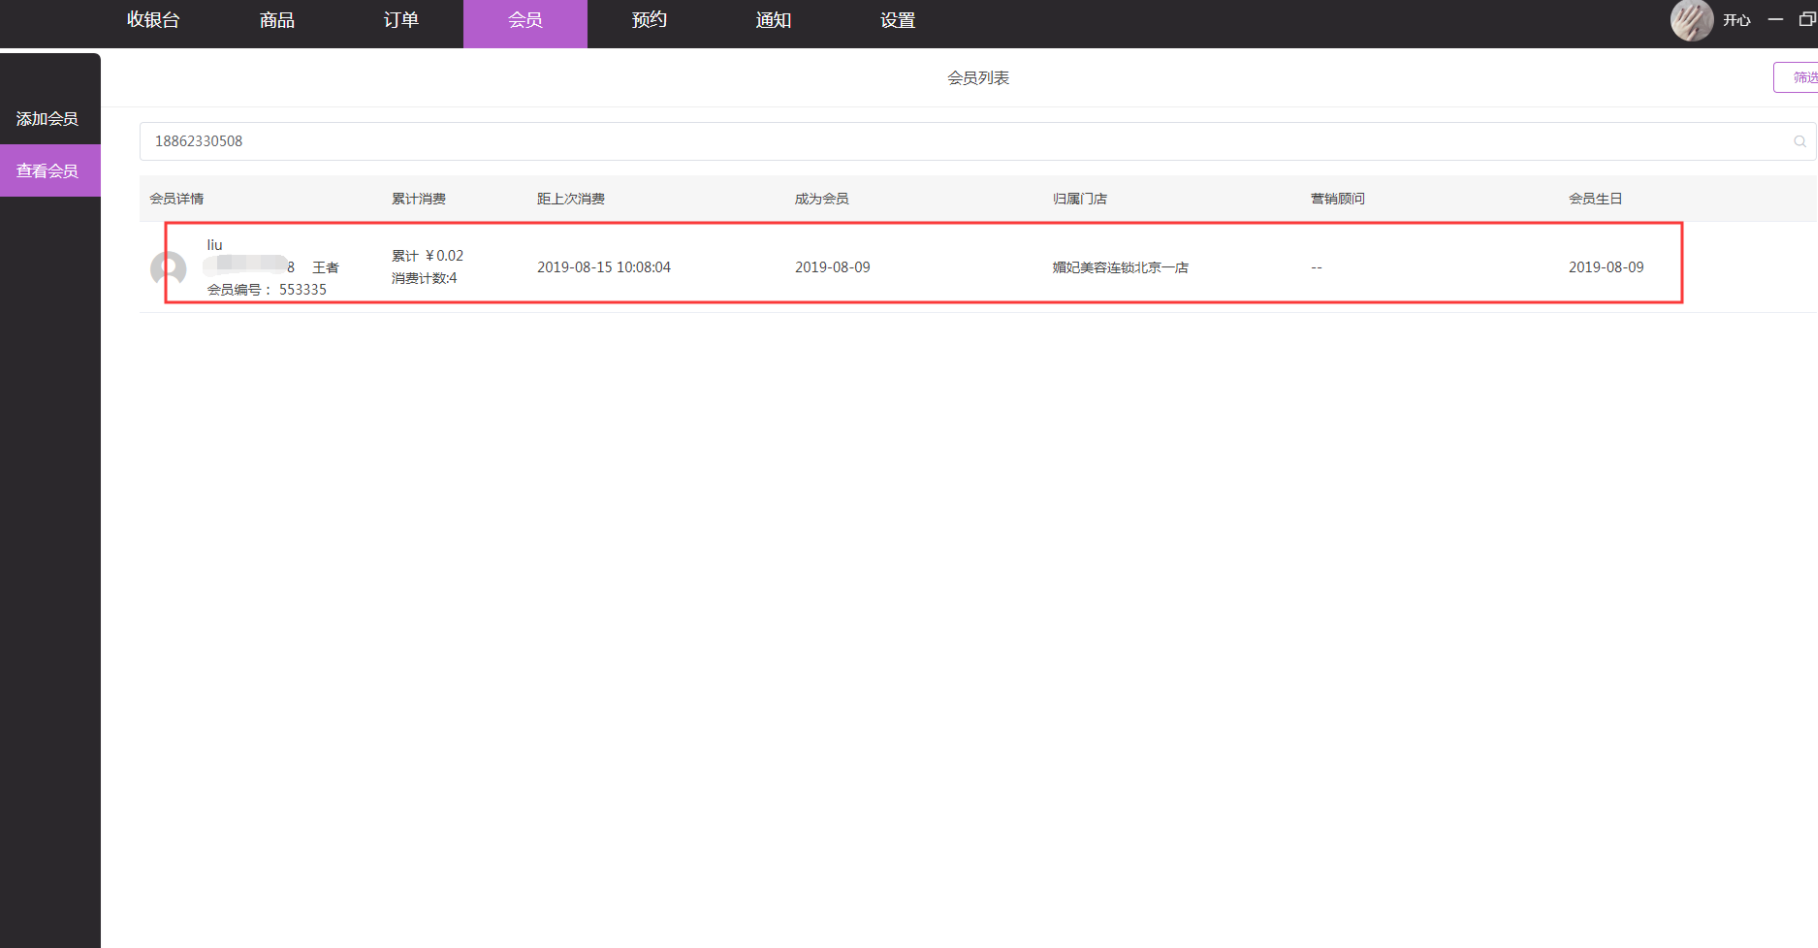
Task: Minimize the application window
Action: [x=1775, y=20]
